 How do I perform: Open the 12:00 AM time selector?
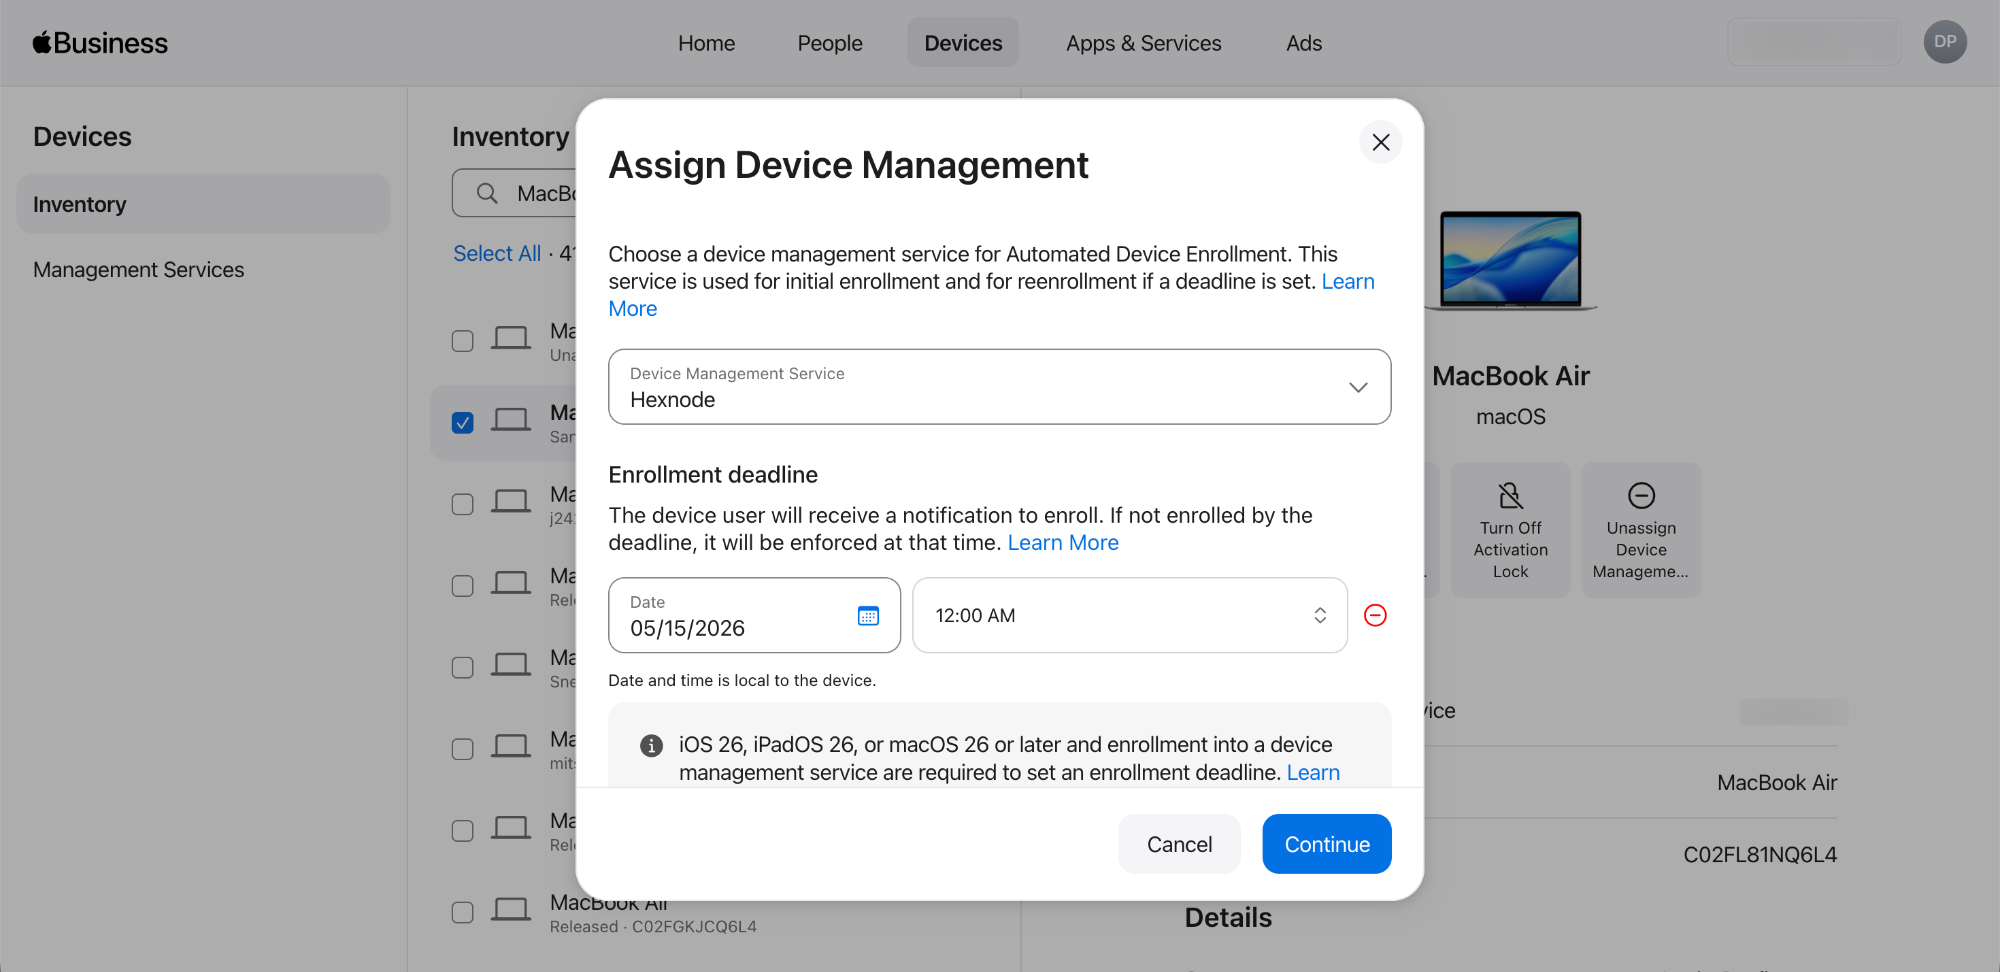1130,615
